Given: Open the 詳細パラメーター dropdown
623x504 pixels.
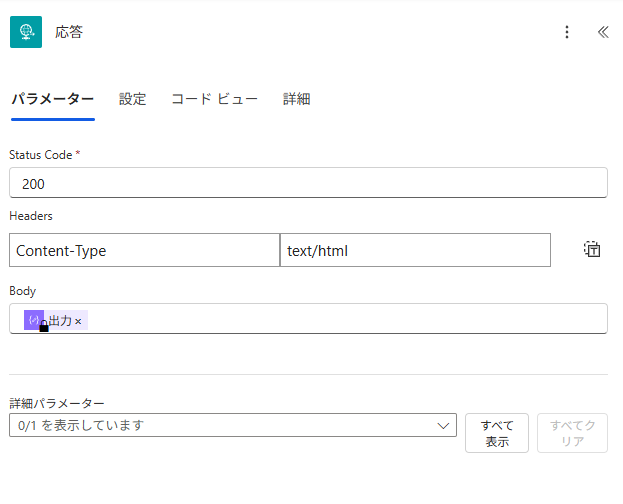Looking at the screenshot, I should pos(233,425).
